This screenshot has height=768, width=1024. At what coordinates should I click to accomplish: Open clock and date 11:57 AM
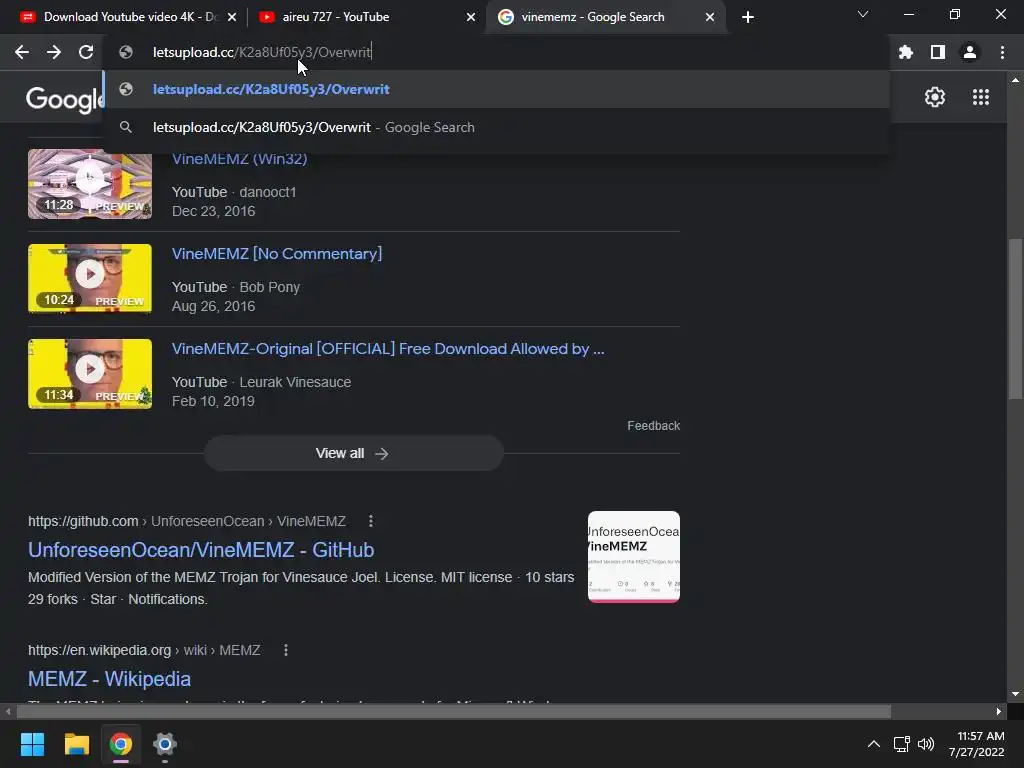977,744
